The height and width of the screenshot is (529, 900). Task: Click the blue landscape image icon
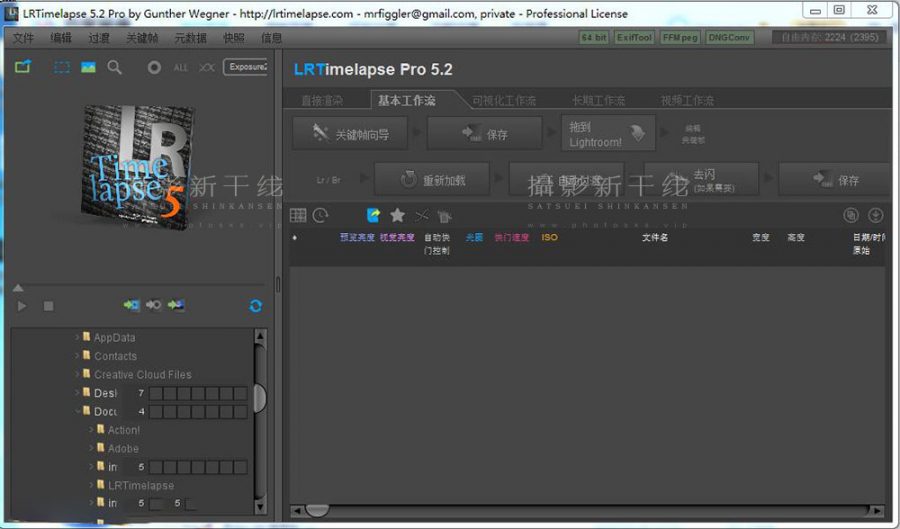88,67
